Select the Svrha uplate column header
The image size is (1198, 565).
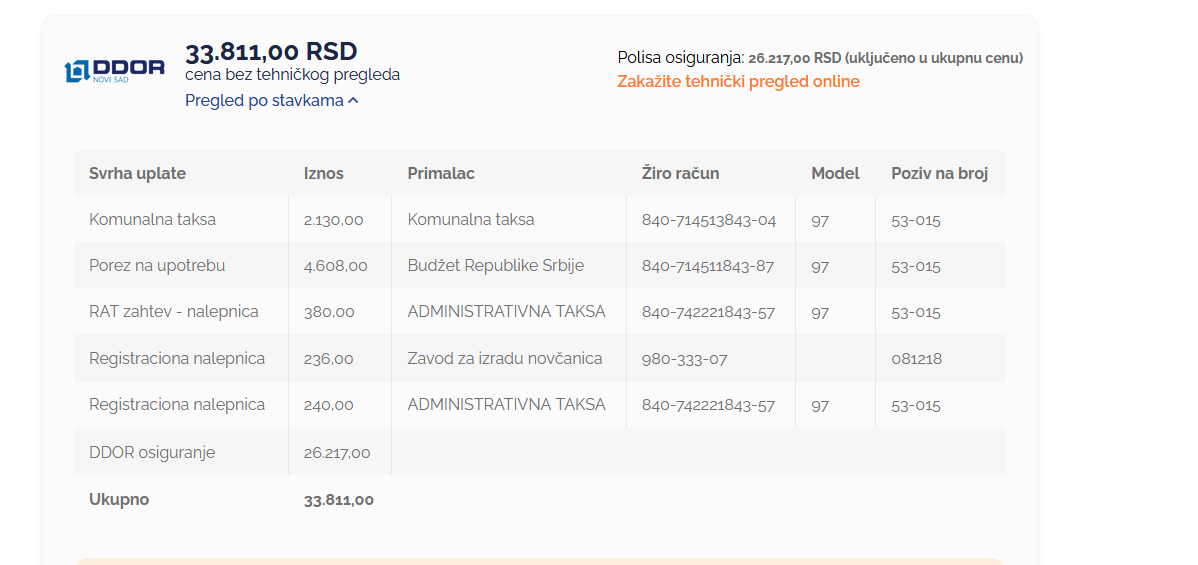138,174
